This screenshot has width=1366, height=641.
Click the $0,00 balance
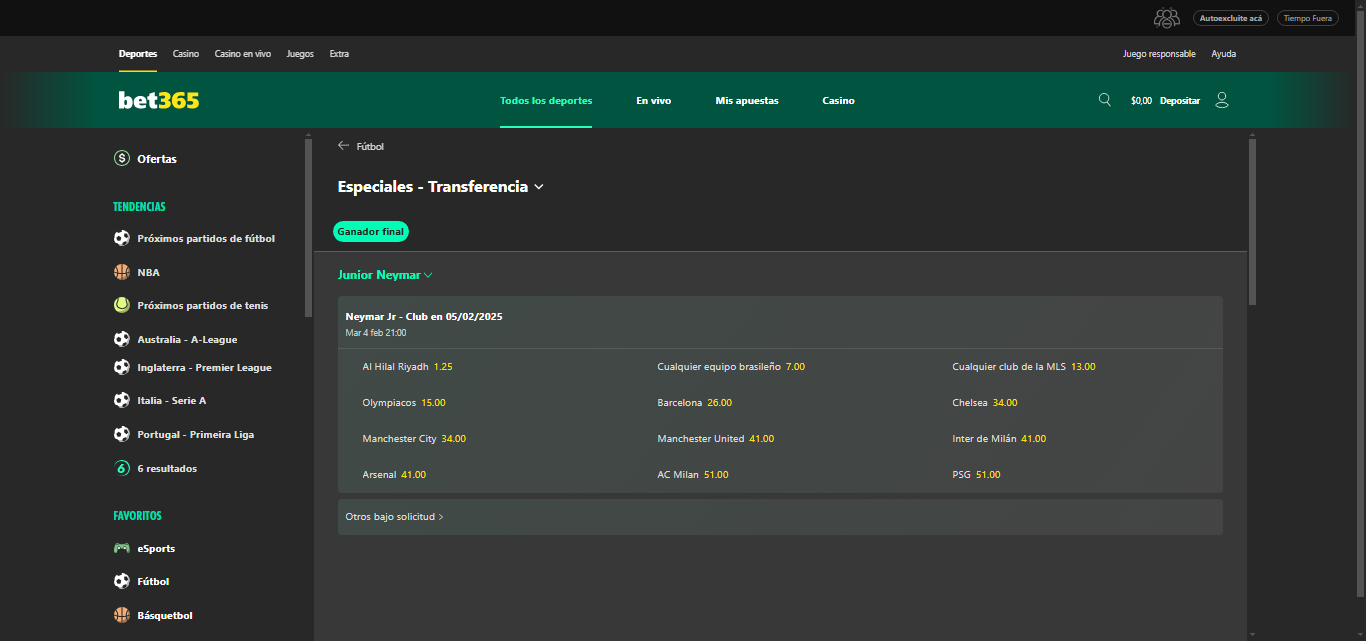pos(1141,101)
